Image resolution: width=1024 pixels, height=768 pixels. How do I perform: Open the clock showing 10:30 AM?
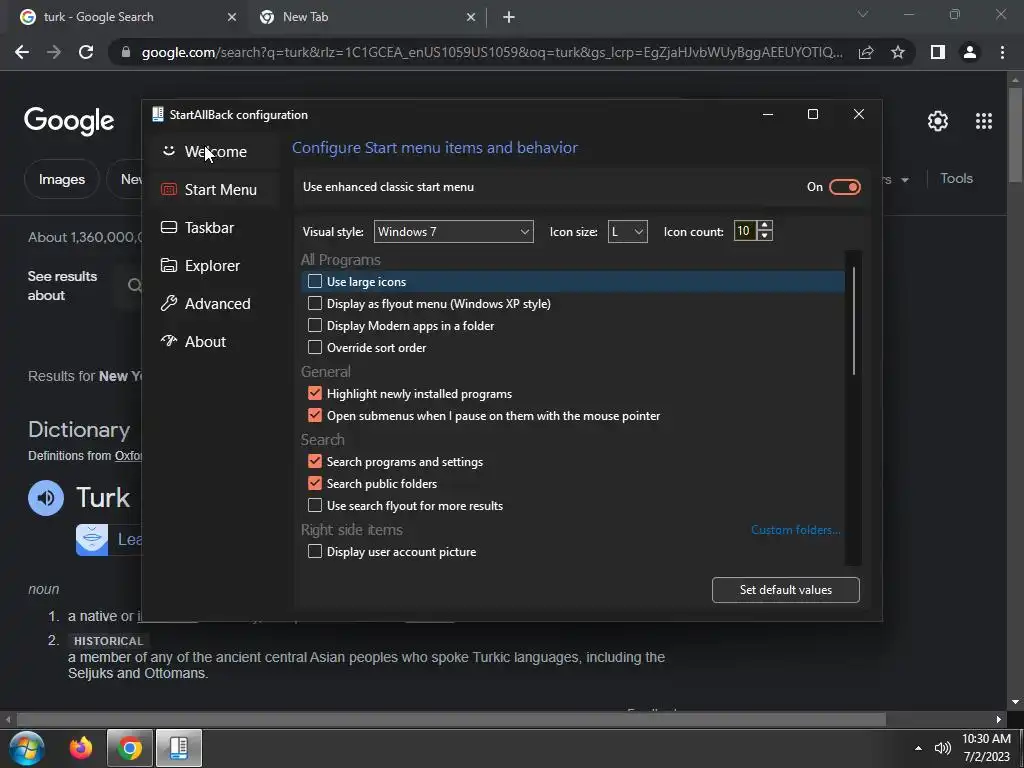click(986, 748)
